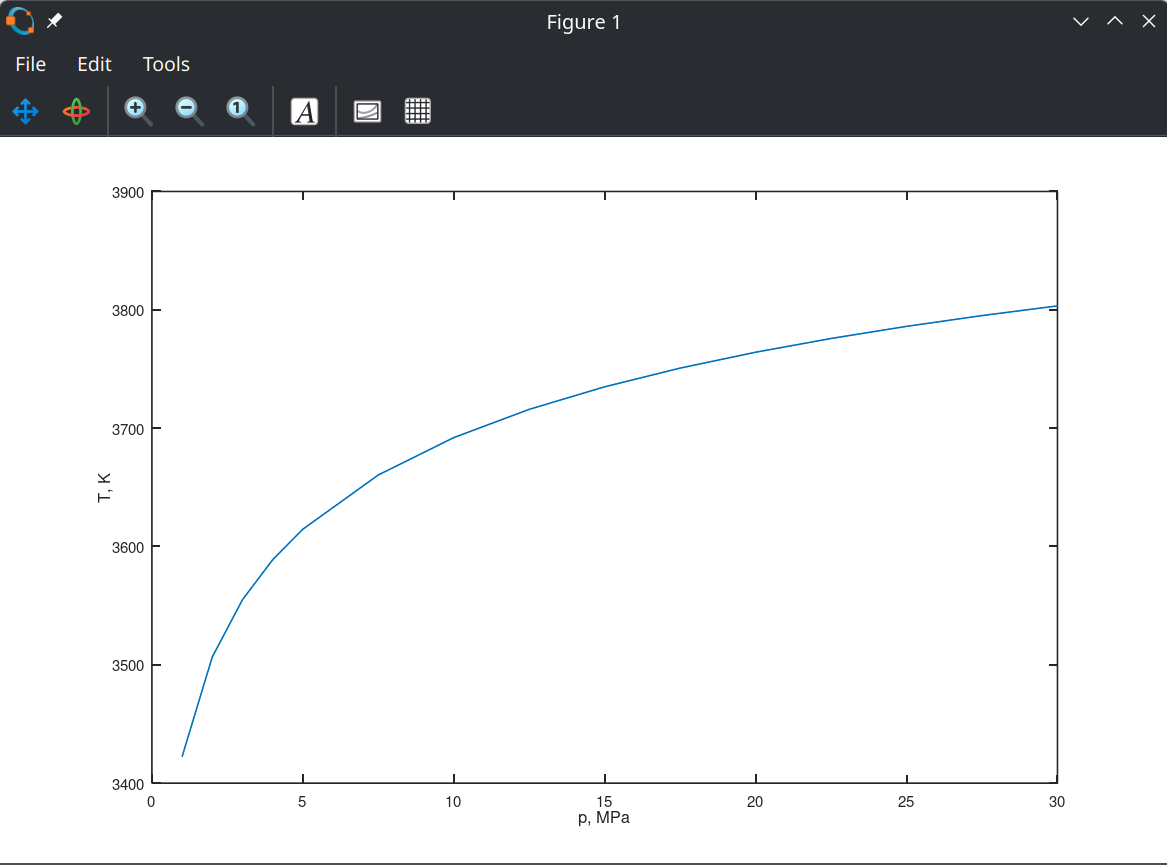This screenshot has height=865, width=1167.
Task: Open the Tools menu
Action: pyautogui.click(x=165, y=64)
